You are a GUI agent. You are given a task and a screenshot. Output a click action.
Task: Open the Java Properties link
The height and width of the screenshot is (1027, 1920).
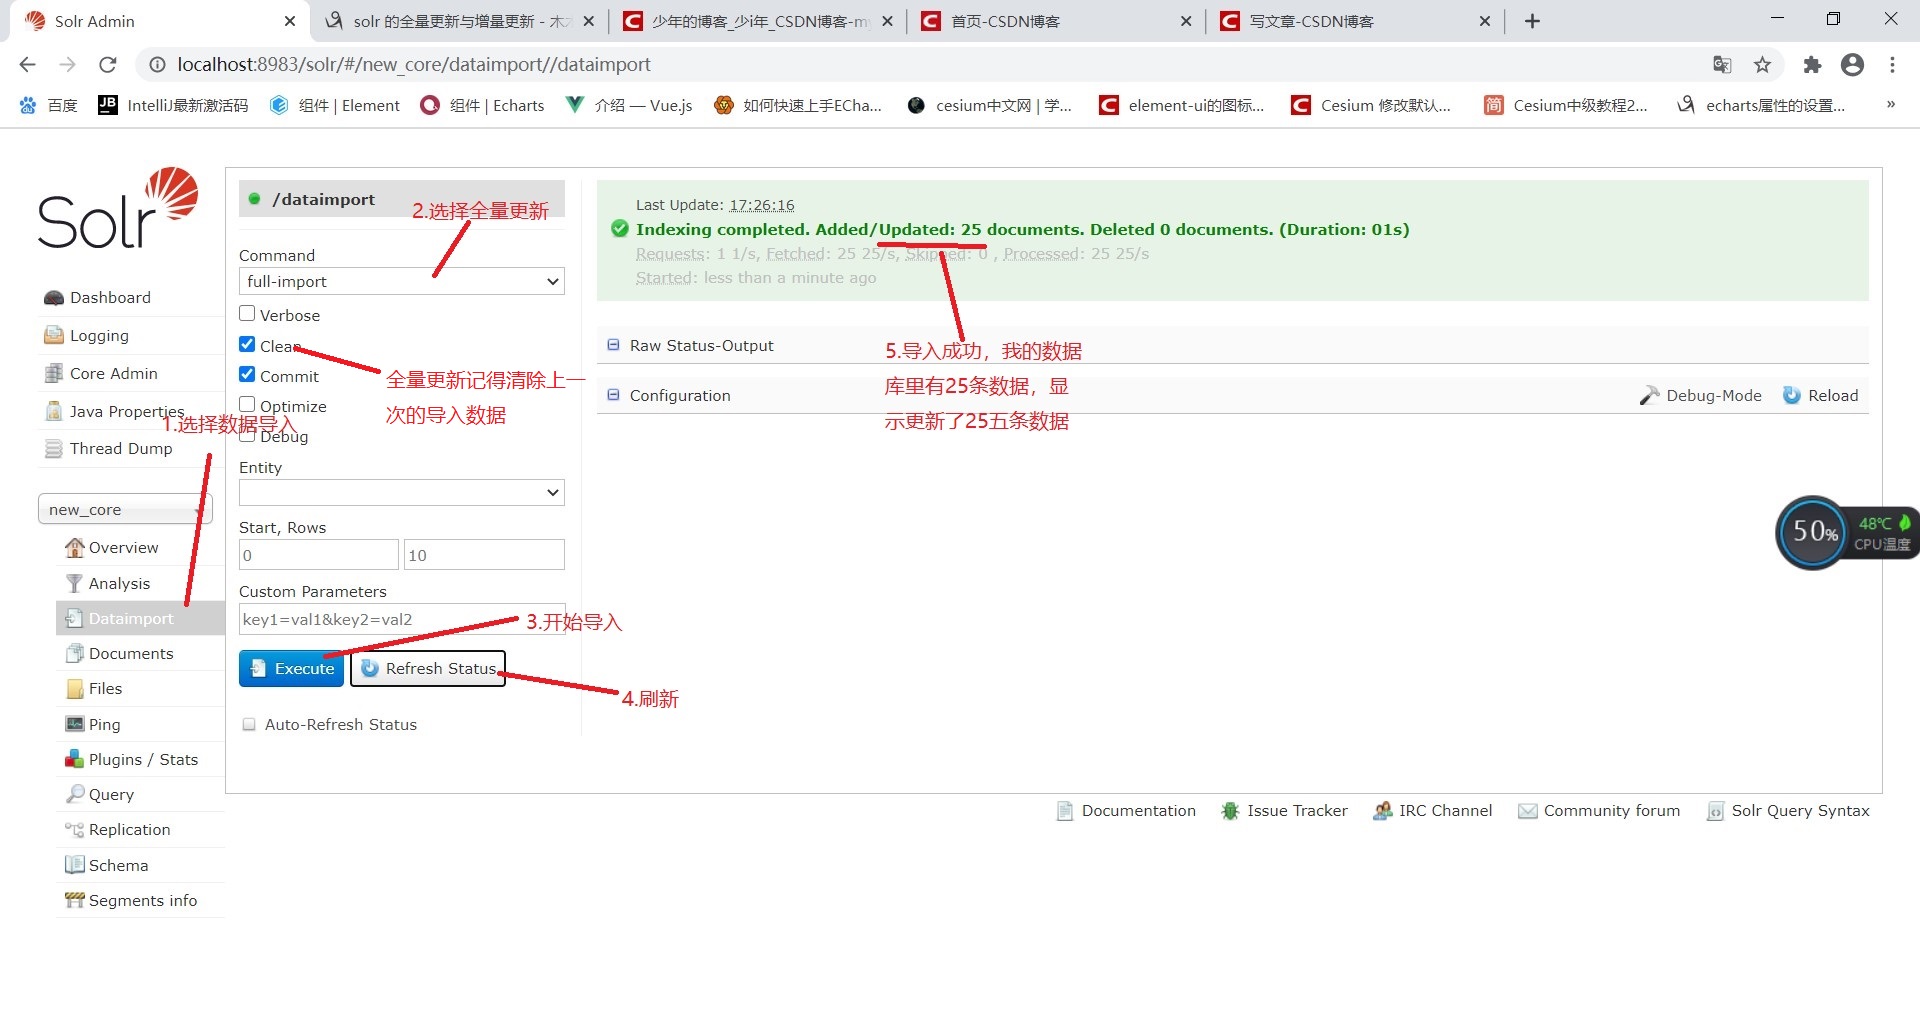127,412
